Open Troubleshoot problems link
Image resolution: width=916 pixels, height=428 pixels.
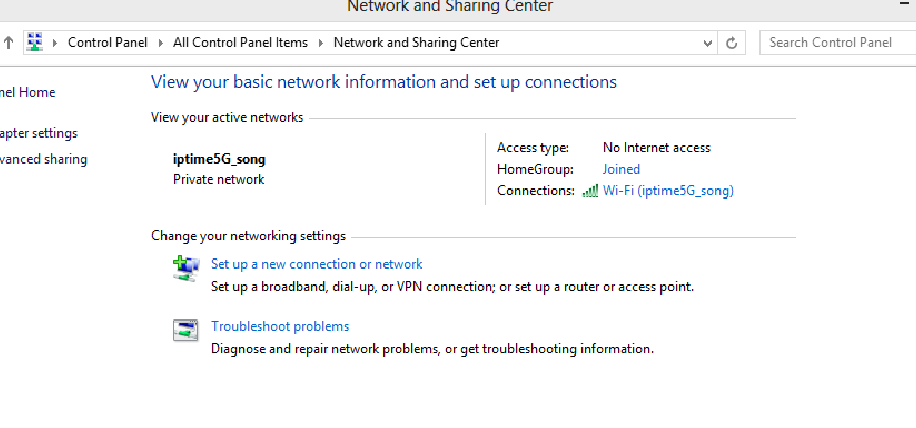pos(280,326)
